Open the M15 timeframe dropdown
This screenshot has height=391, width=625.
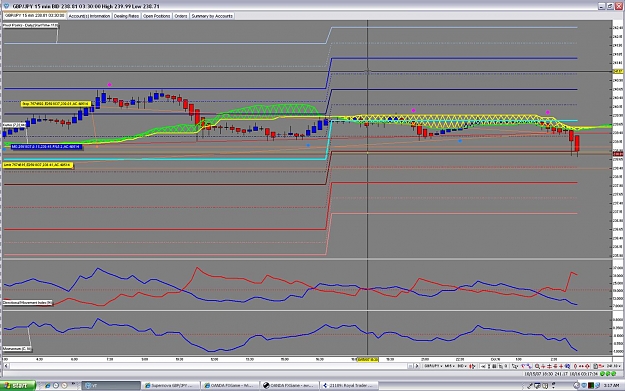450,366
